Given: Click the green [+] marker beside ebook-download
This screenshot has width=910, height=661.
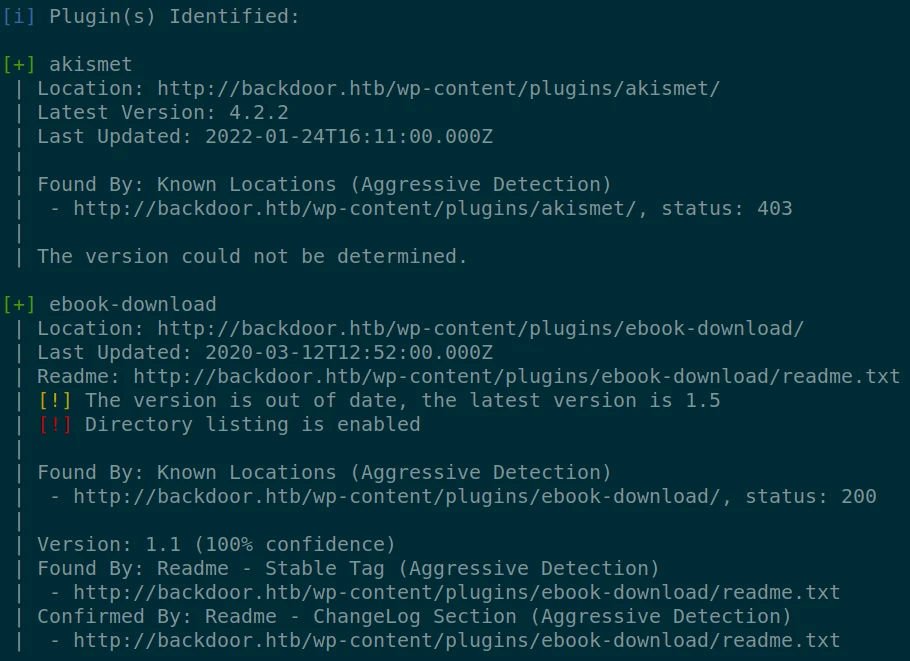Looking at the screenshot, I should pos(19,305).
